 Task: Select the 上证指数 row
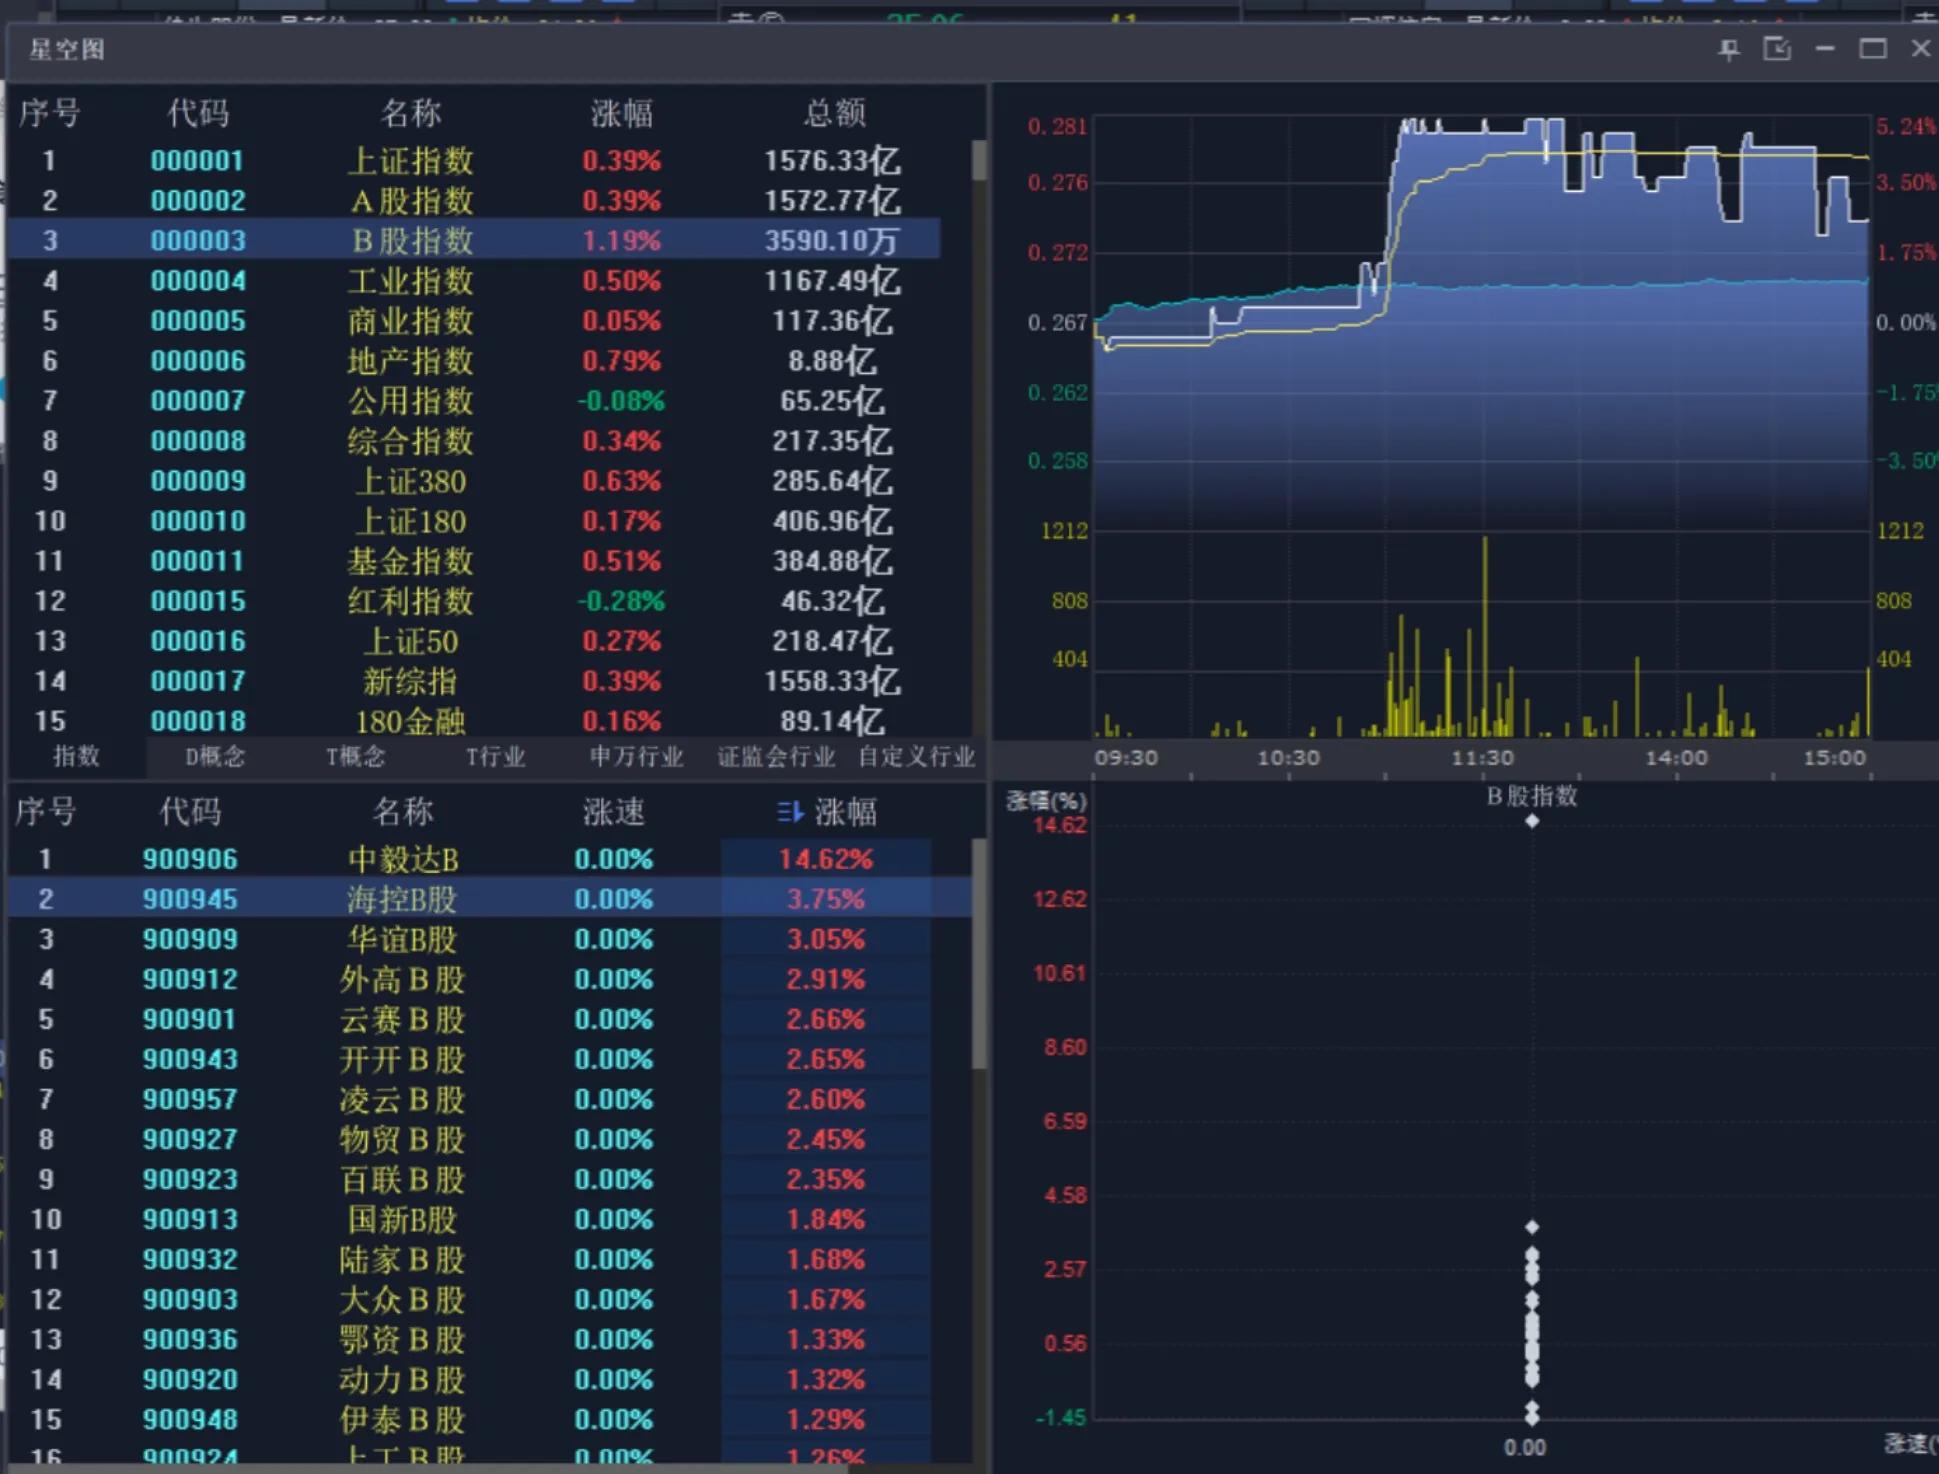(x=410, y=161)
